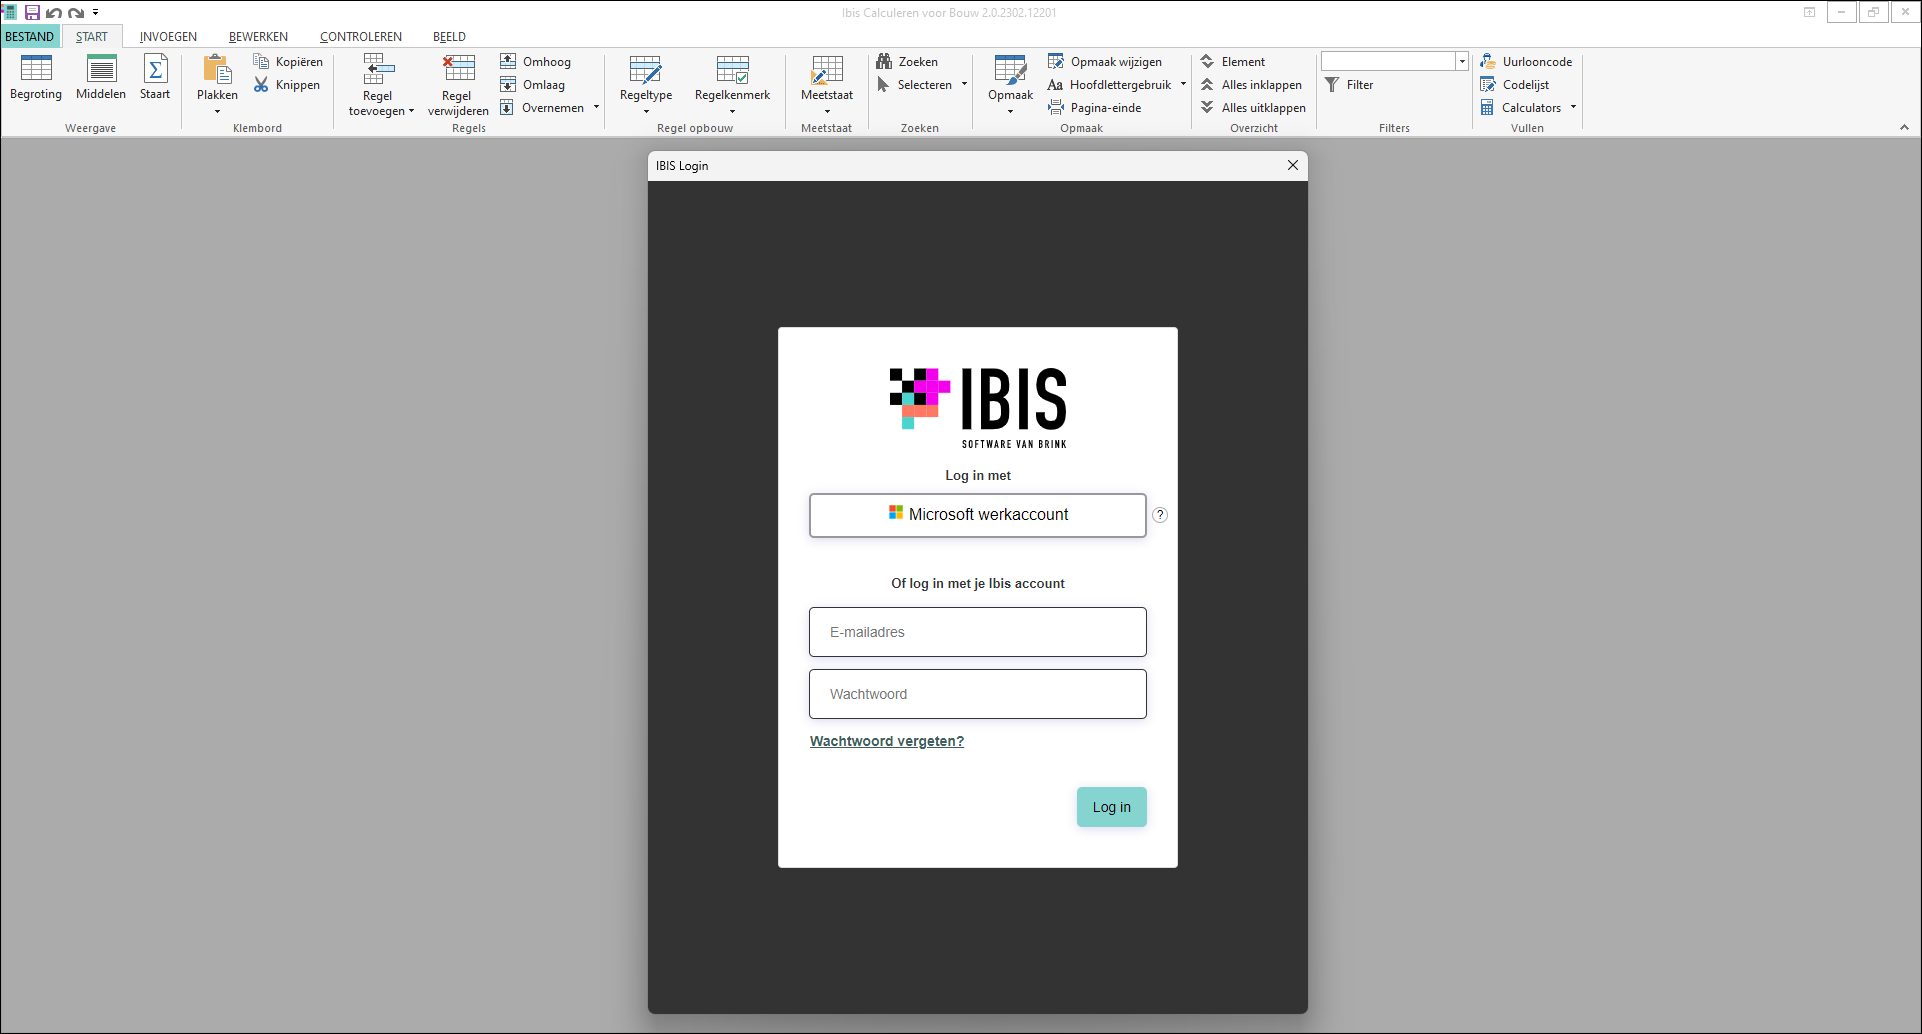Click Alles uitklappen
Image resolution: width=1922 pixels, height=1034 pixels.
click(1253, 108)
